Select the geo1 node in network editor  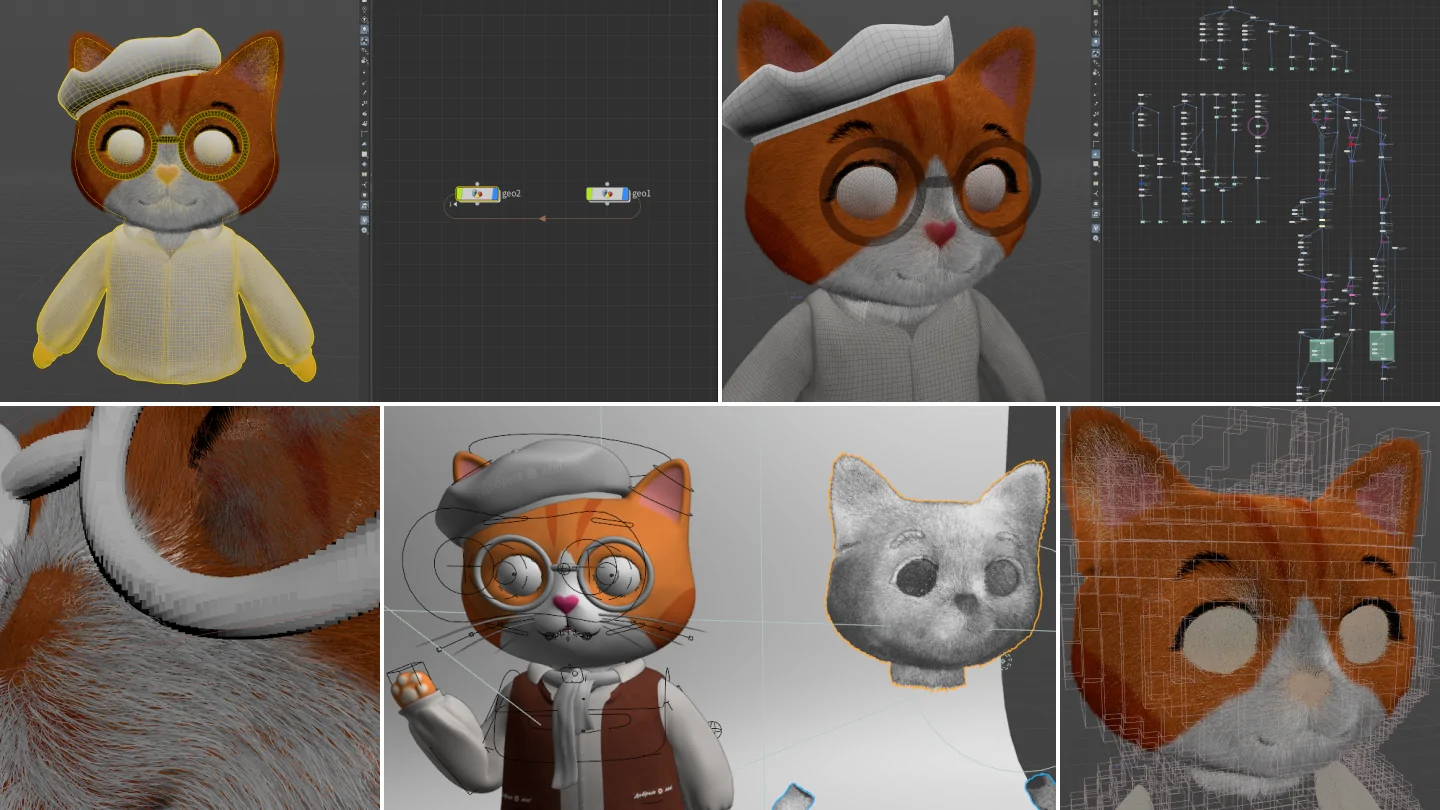[x=608, y=194]
